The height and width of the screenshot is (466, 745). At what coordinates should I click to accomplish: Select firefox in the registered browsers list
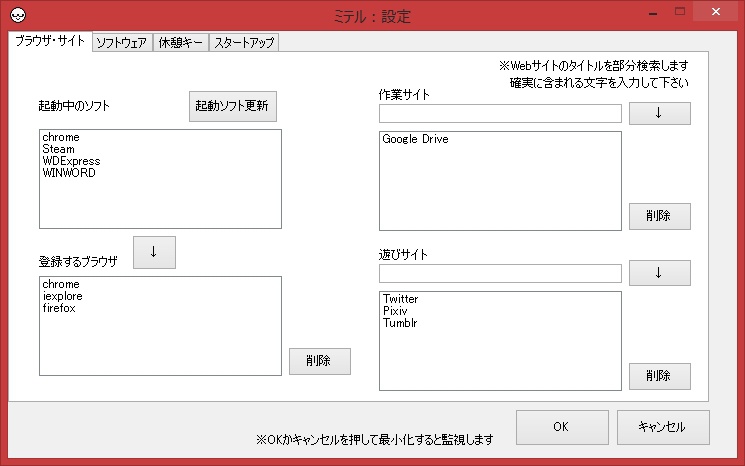(59, 308)
